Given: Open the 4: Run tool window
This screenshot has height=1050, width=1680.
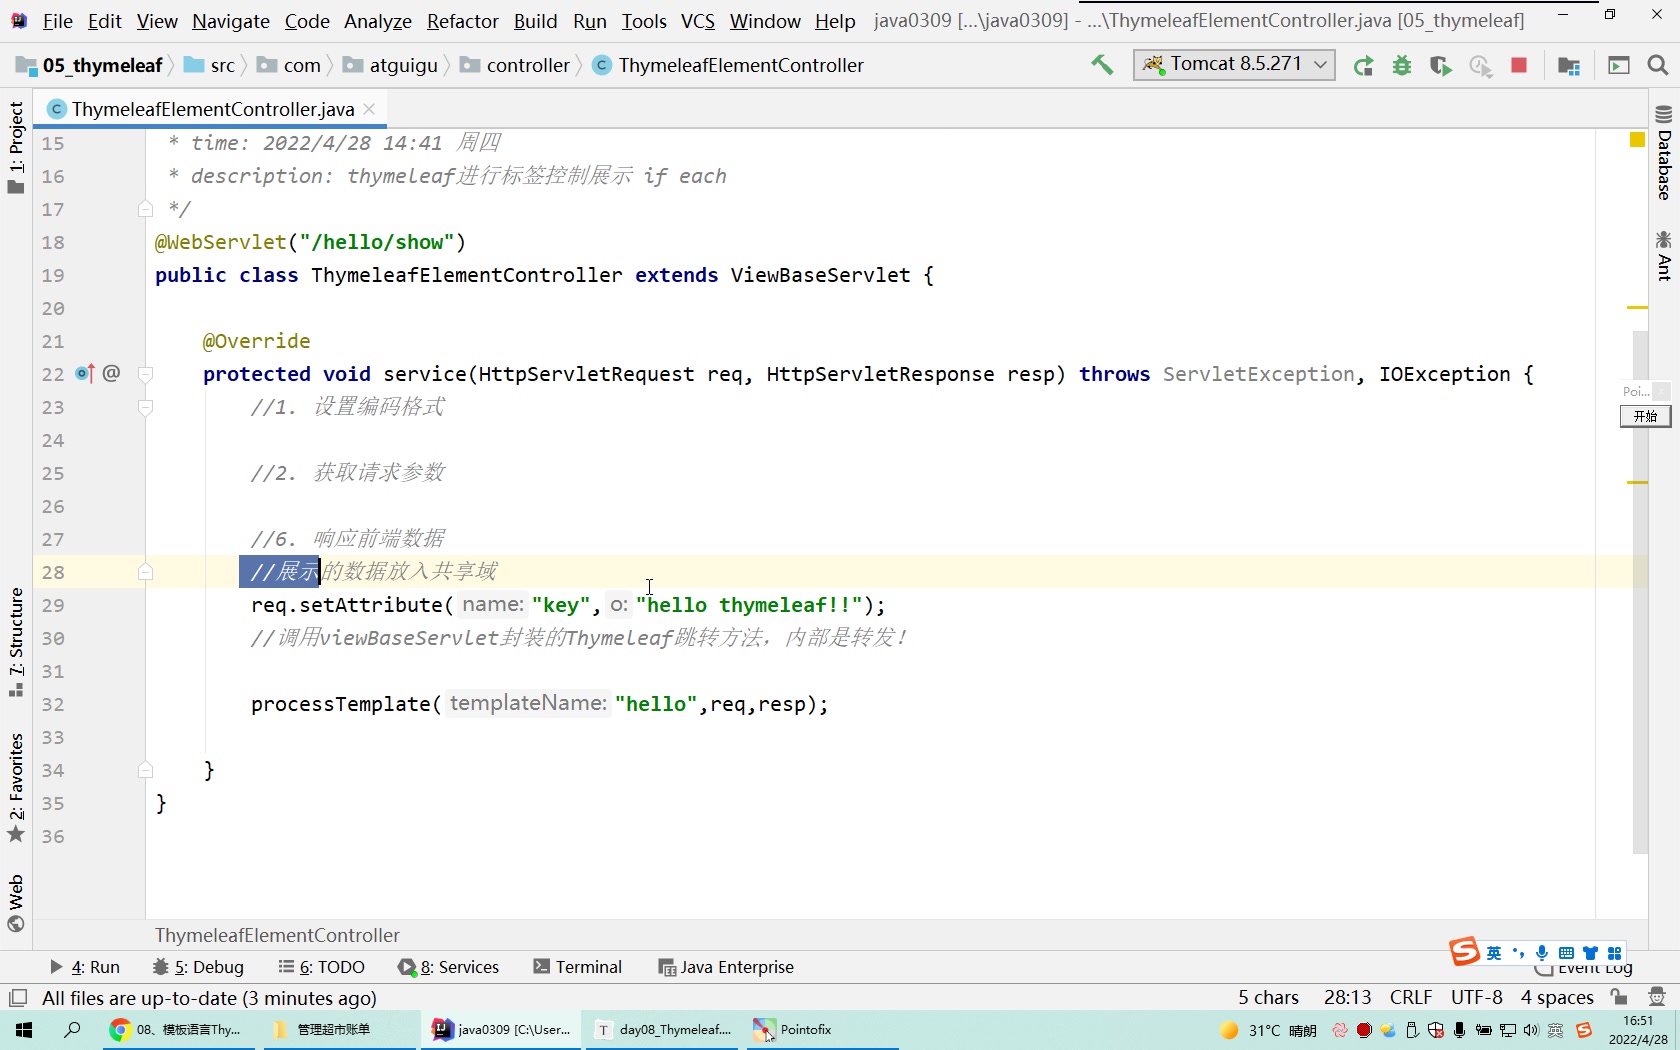Looking at the screenshot, I should [85, 967].
